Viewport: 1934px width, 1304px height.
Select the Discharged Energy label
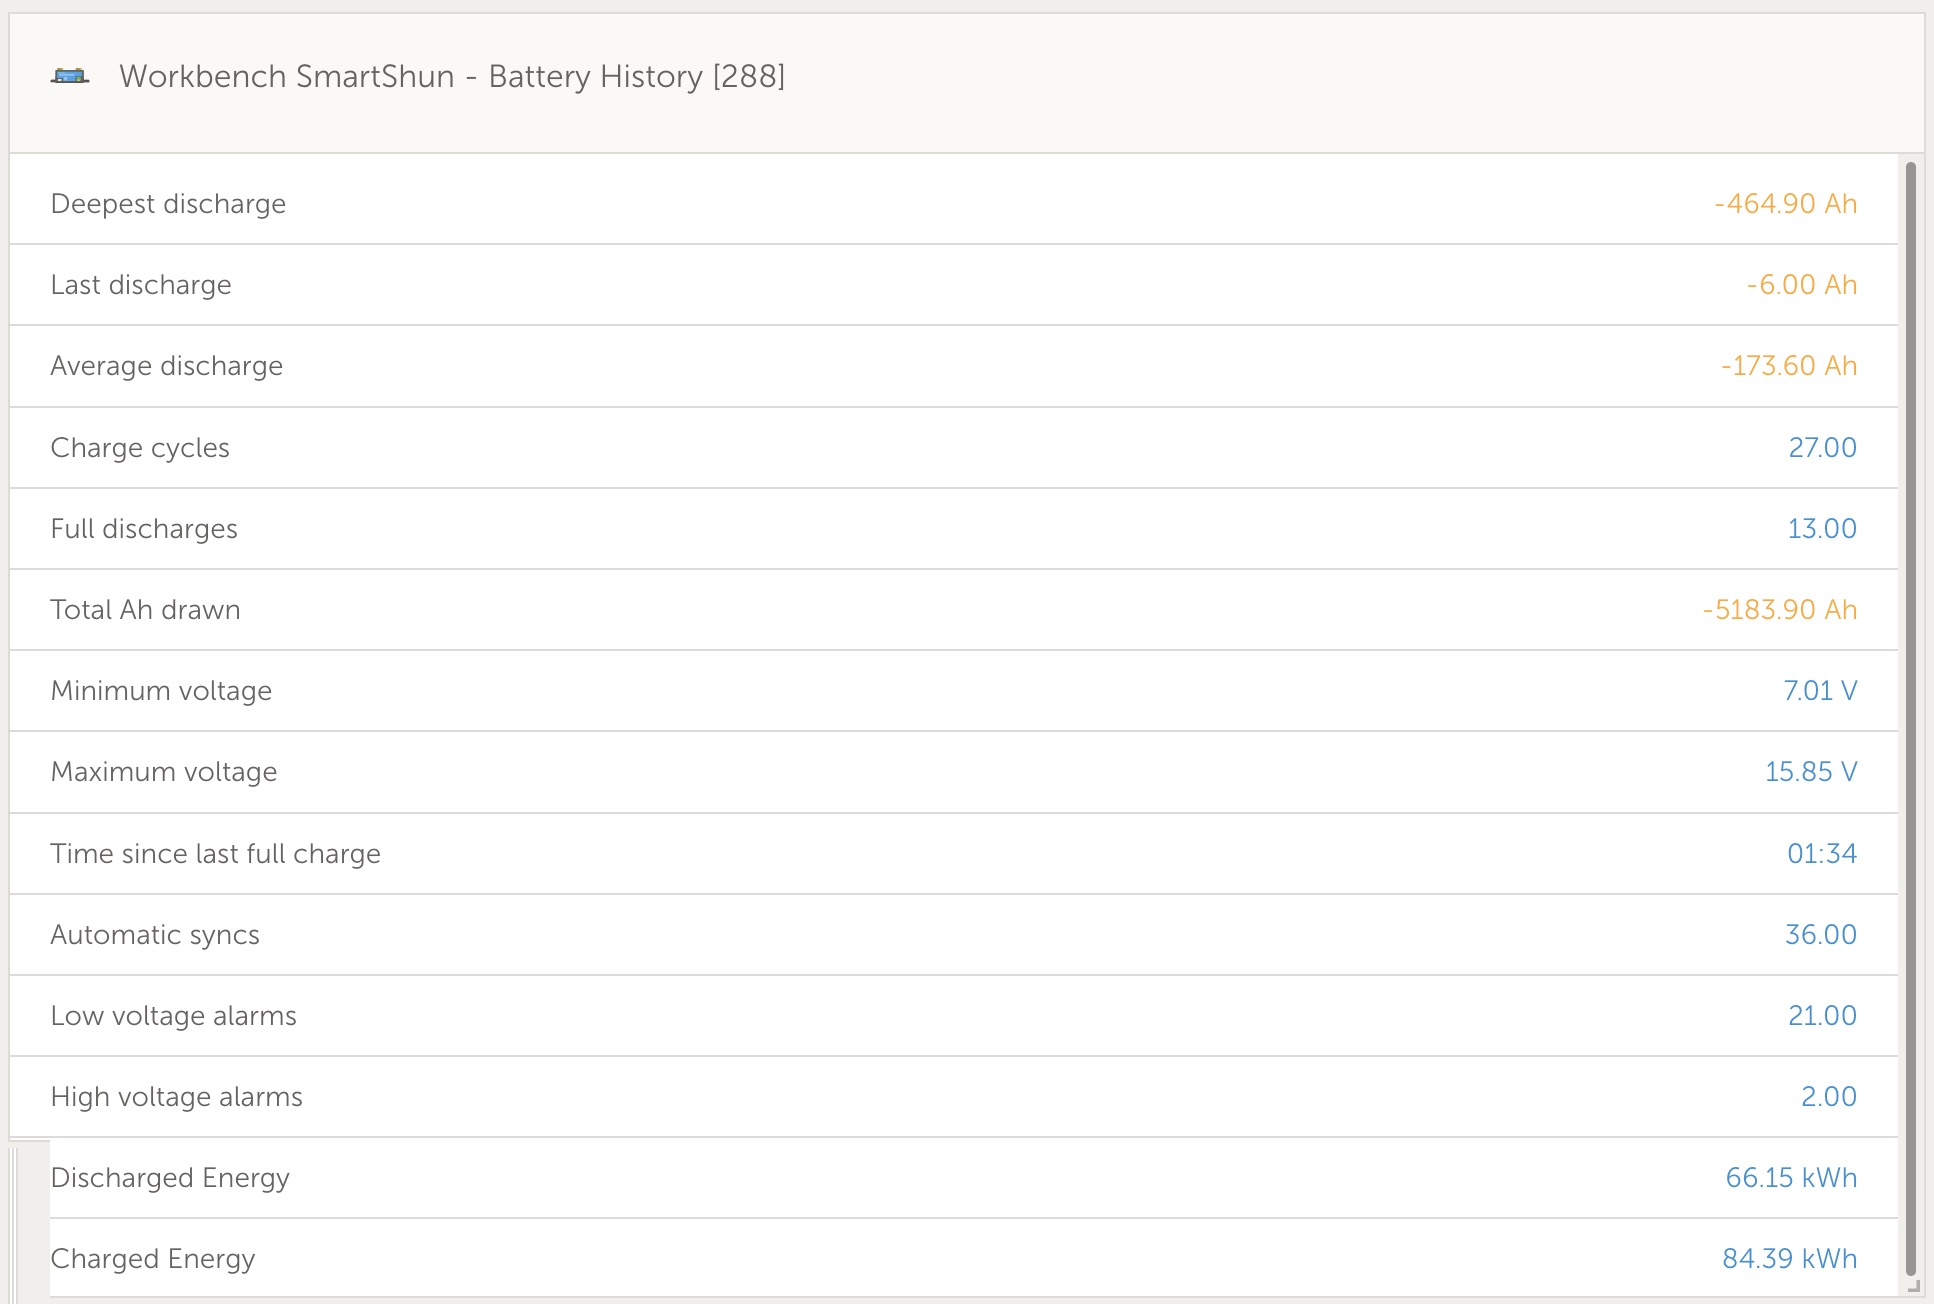tap(170, 1178)
